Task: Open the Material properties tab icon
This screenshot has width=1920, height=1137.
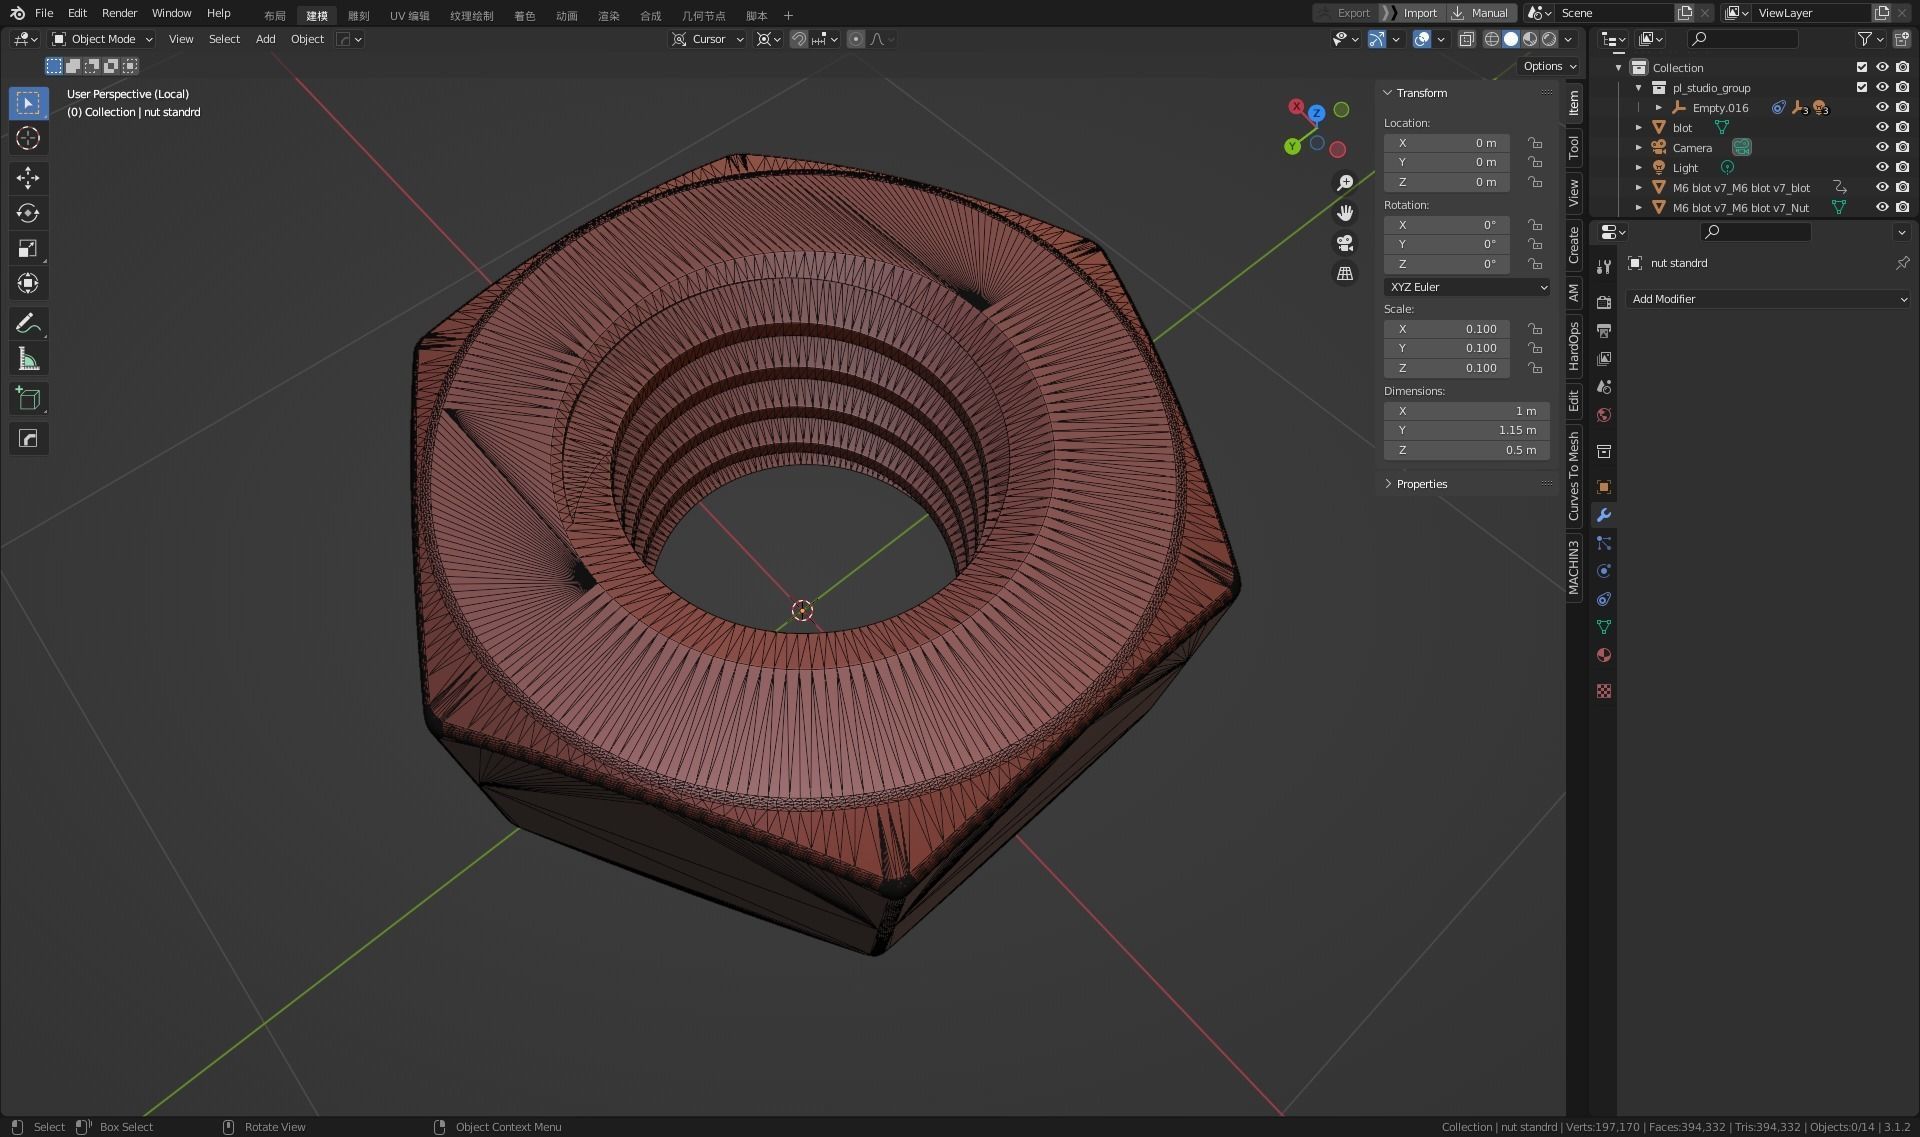Action: [x=1604, y=656]
